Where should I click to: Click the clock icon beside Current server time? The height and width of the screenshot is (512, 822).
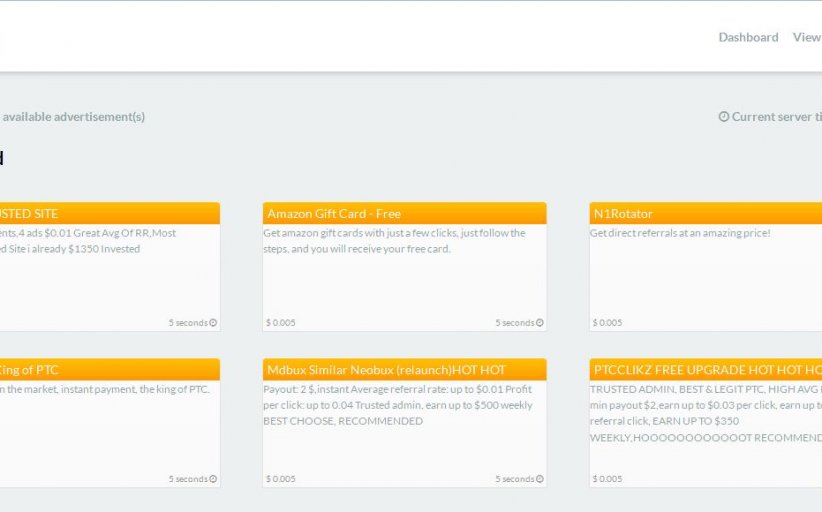click(724, 117)
